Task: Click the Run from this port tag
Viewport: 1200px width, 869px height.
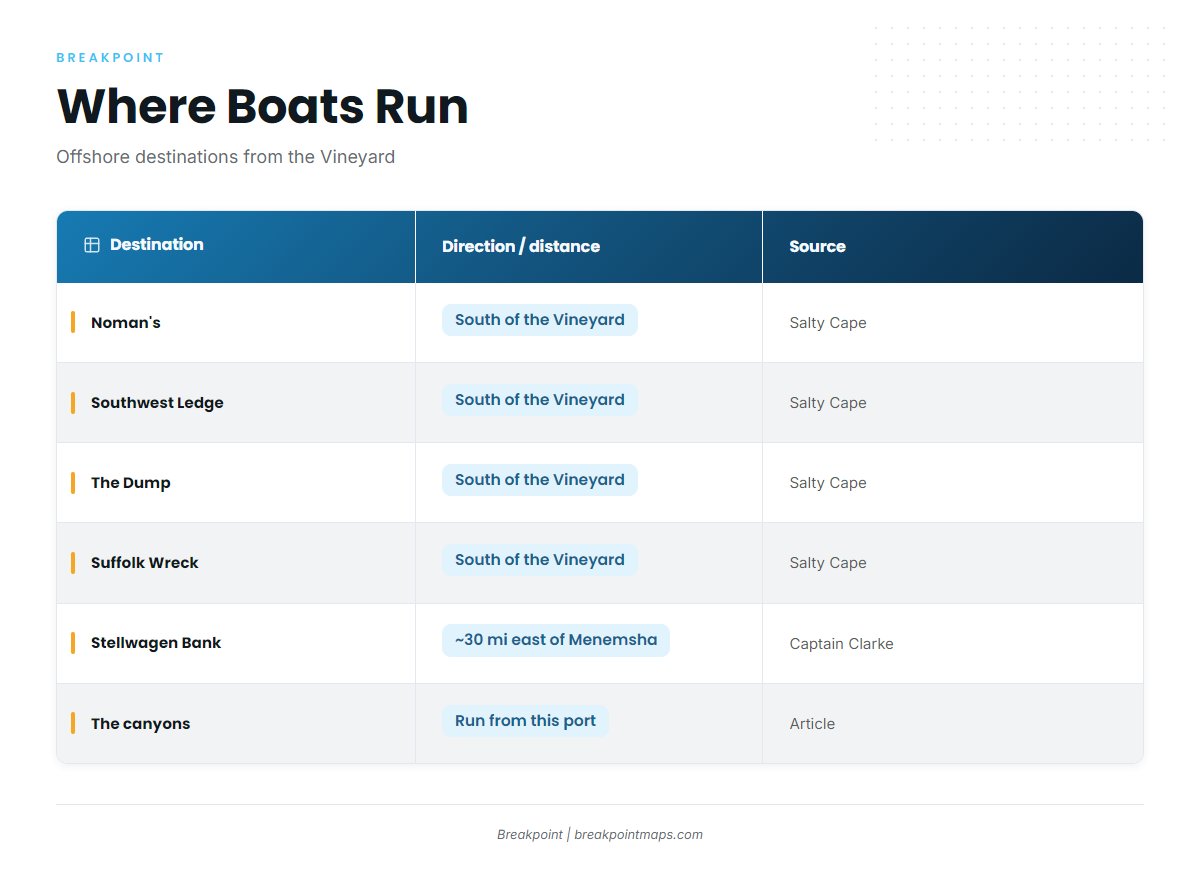Action: click(x=525, y=721)
